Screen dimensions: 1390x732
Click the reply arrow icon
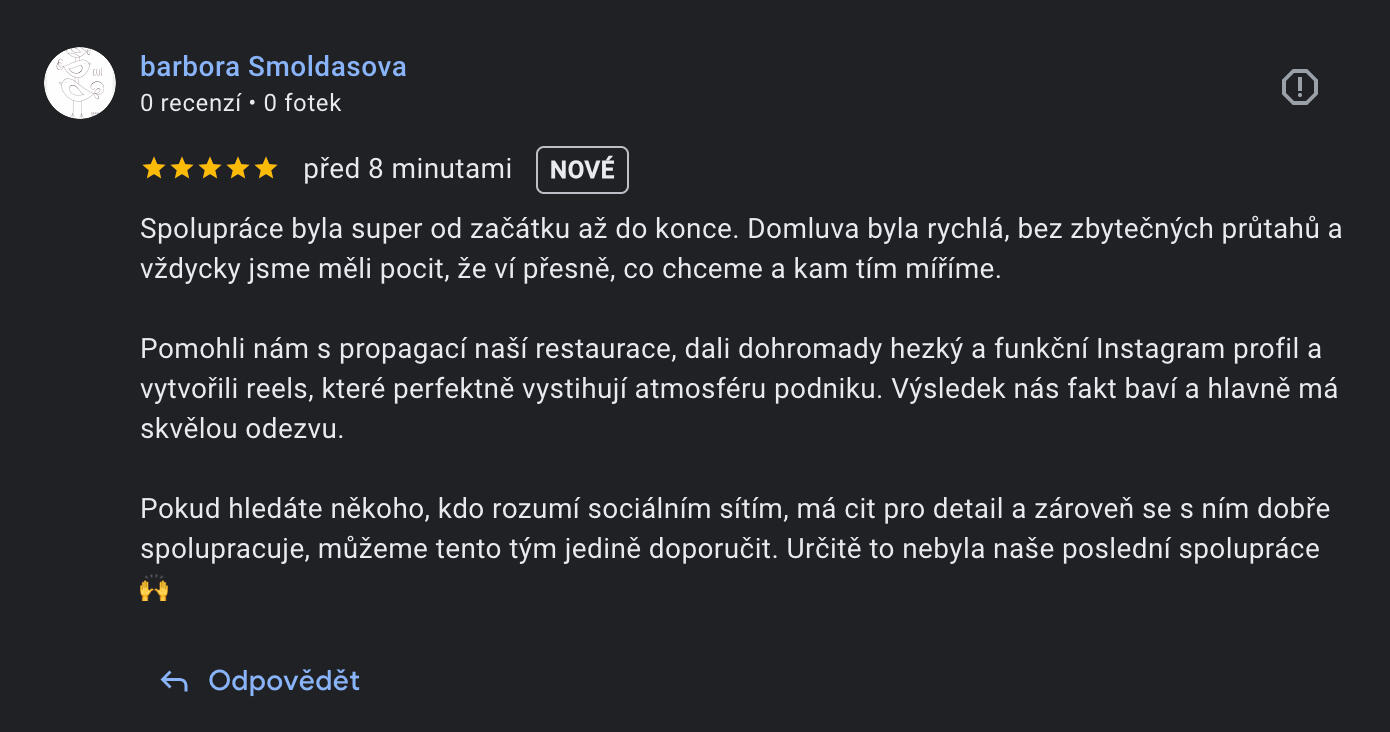tap(174, 682)
